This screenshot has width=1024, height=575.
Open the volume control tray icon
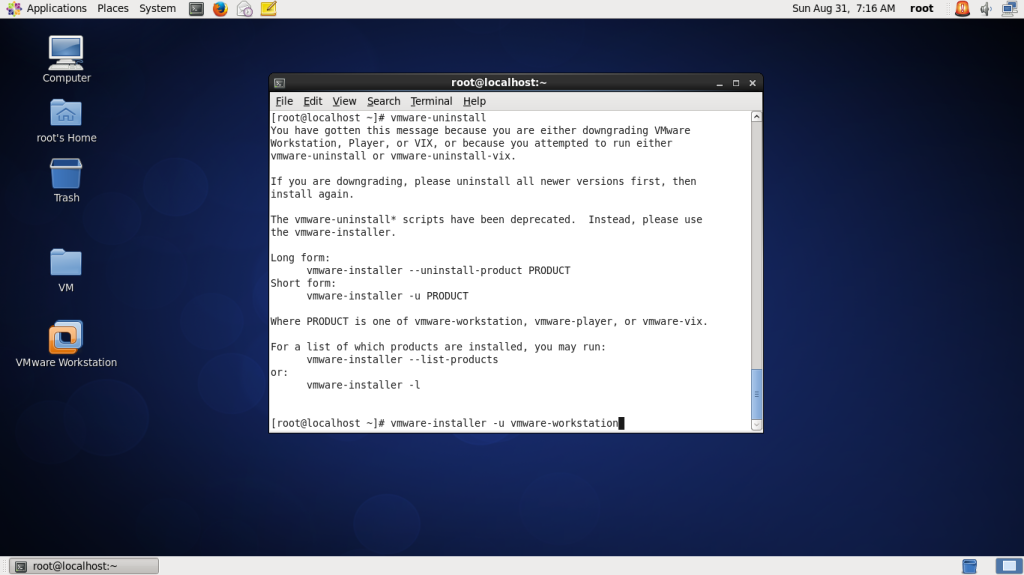(x=985, y=8)
